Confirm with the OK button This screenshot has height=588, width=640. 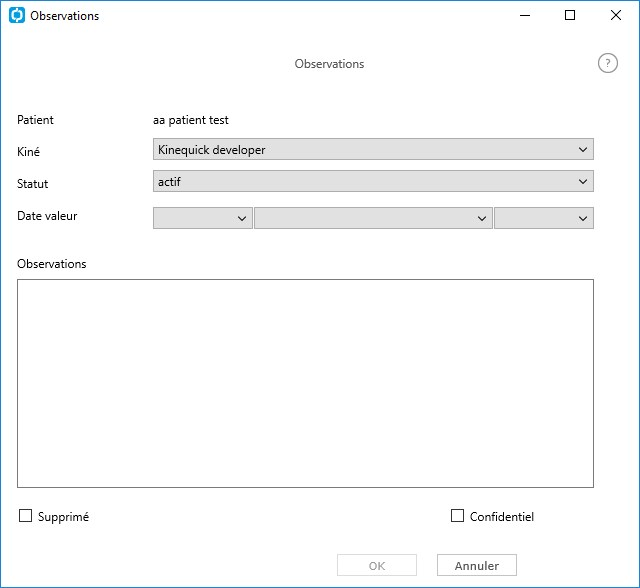pyautogui.click(x=377, y=565)
